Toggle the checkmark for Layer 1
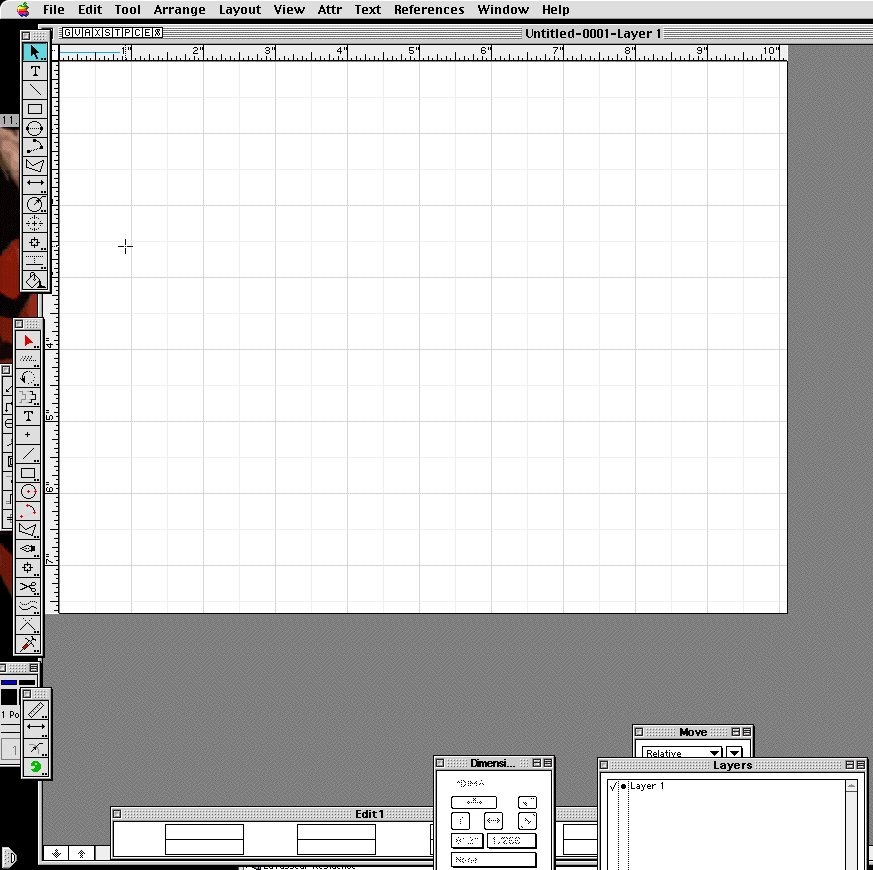This screenshot has height=870, width=873. point(612,787)
